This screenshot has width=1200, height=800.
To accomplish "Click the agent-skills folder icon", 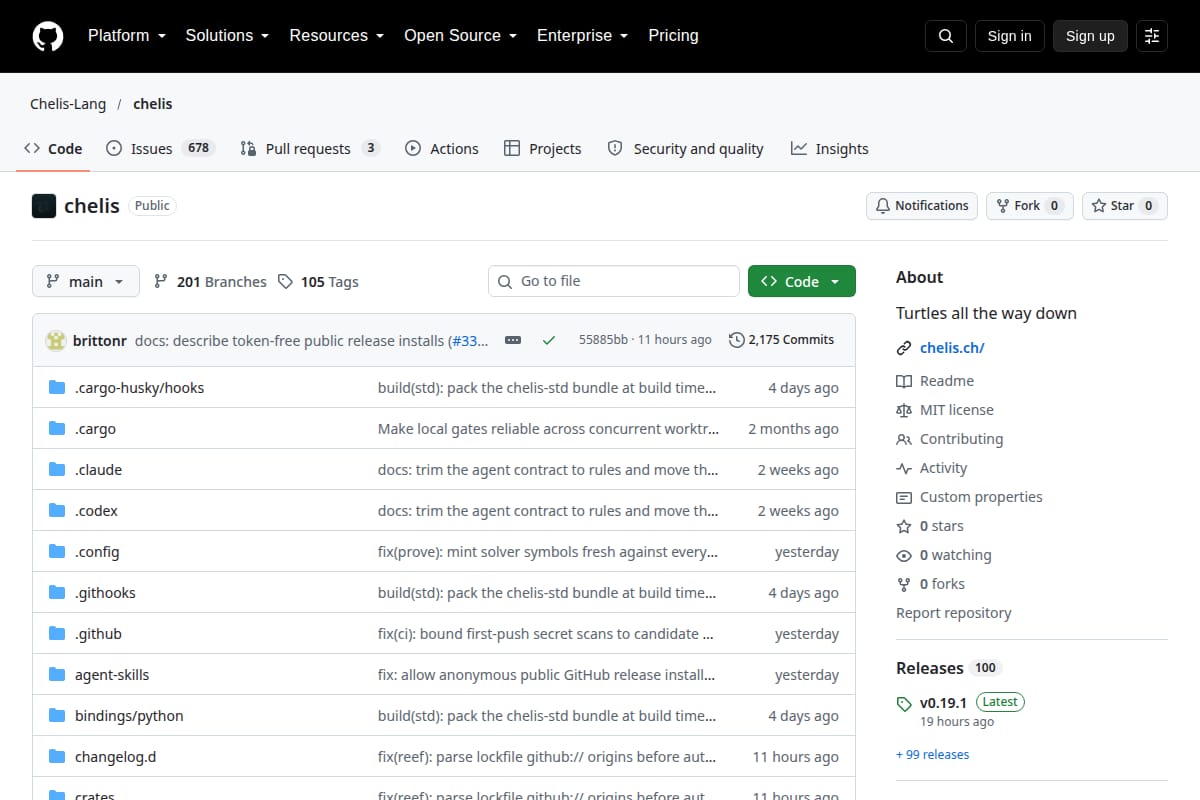I will coord(57,675).
